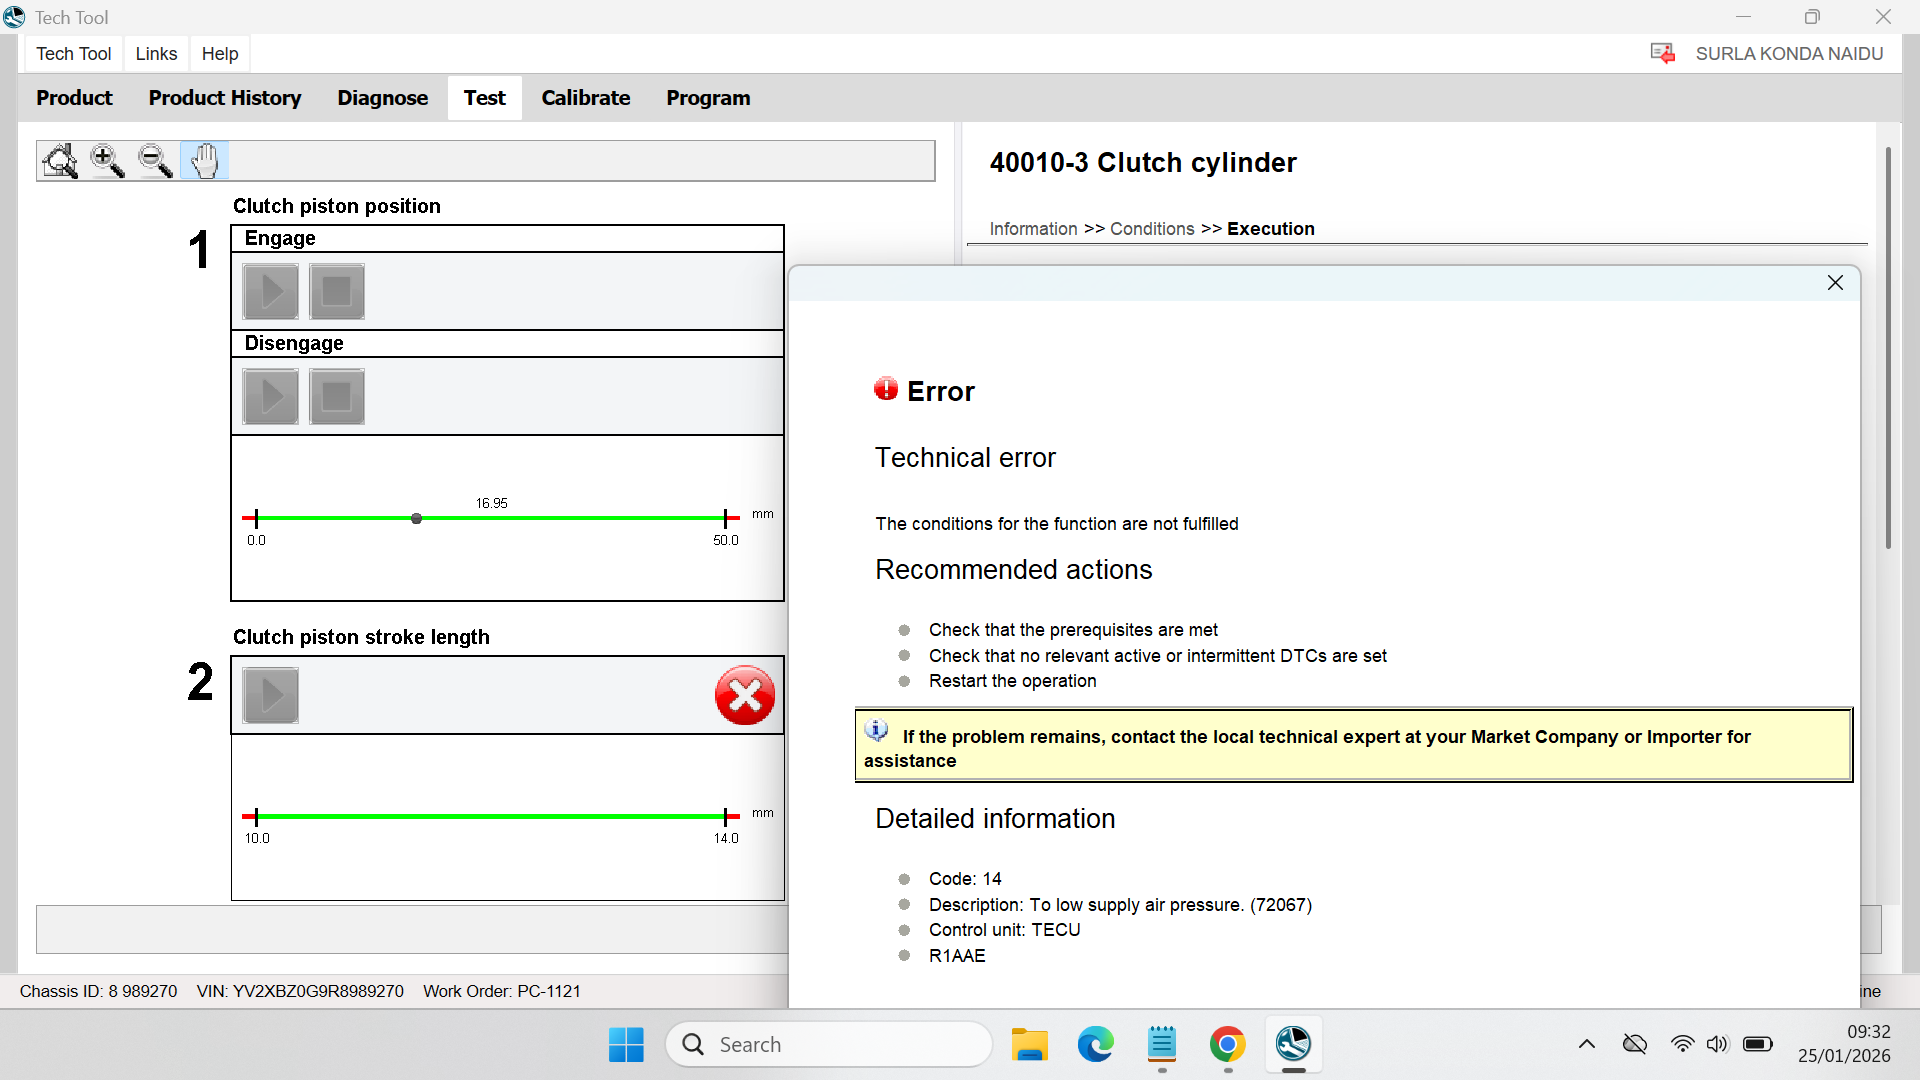Open Google Chrome from the taskbar
Image resolution: width=1920 pixels, height=1080 pixels.
click(1228, 1045)
